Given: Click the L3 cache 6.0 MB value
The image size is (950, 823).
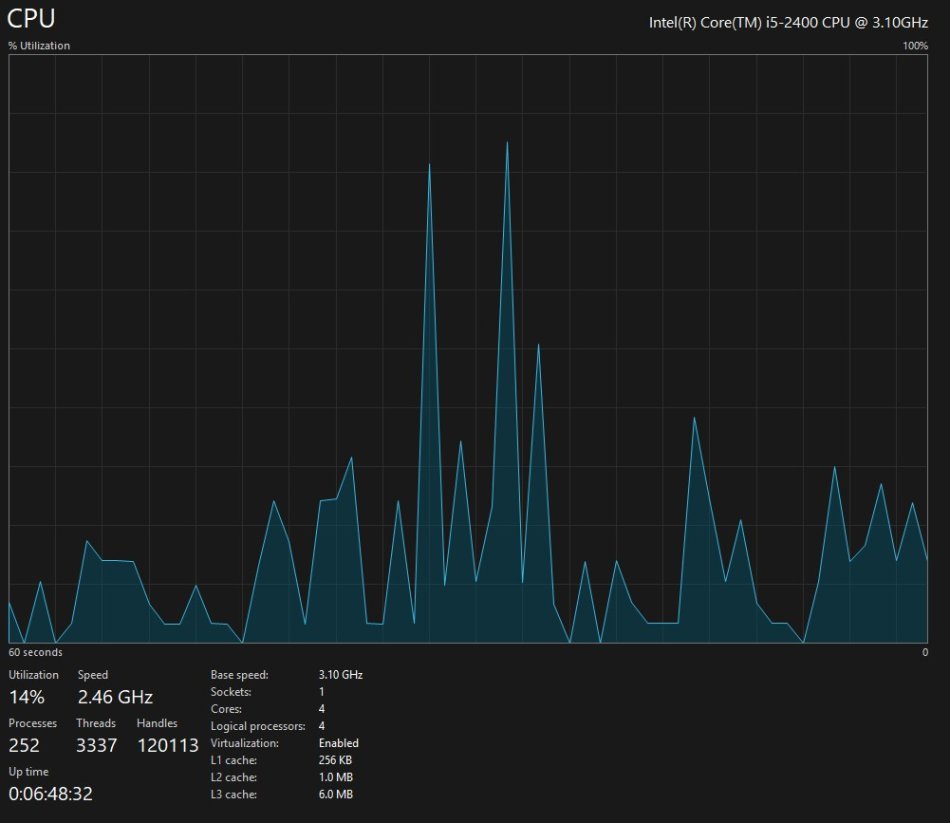Looking at the screenshot, I should (335, 794).
